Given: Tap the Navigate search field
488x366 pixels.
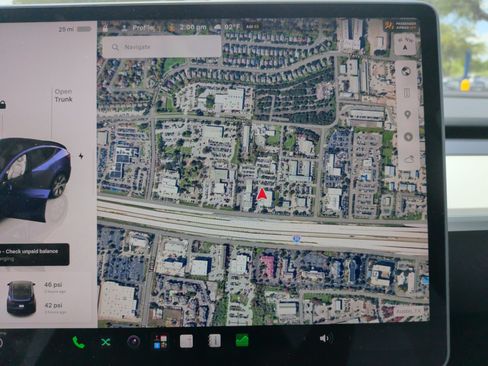Looking at the screenshot, I should pyautogui.click(x=162, y=47).
